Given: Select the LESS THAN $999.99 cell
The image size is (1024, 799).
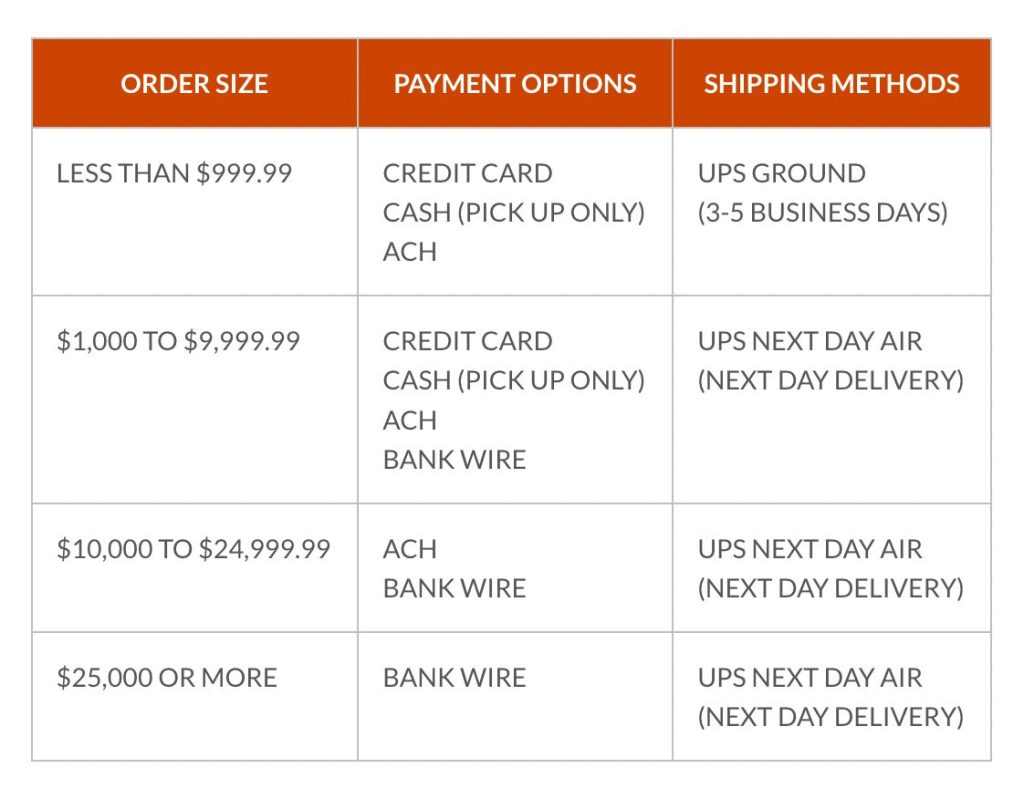Looking at the screenshot, I should pos(174,173).
